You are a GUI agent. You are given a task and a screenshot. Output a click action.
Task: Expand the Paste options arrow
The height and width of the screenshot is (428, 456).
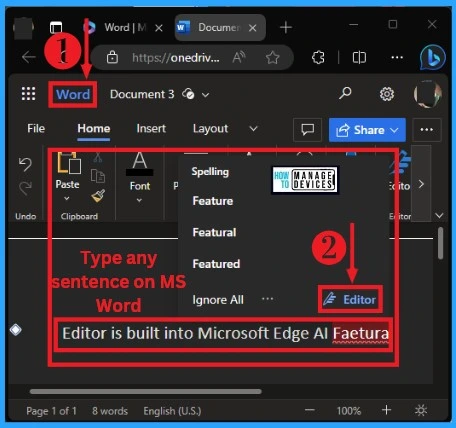click(67, 198)
